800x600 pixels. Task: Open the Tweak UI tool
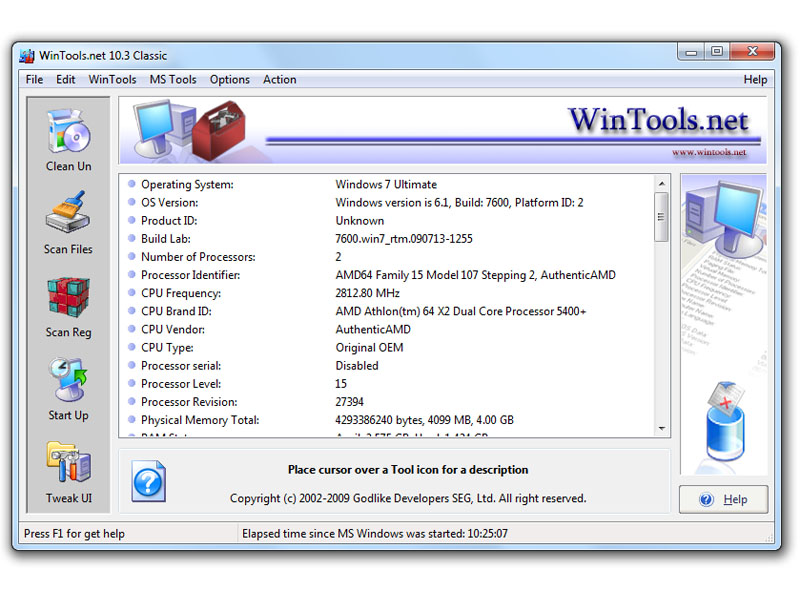(68, 472)
